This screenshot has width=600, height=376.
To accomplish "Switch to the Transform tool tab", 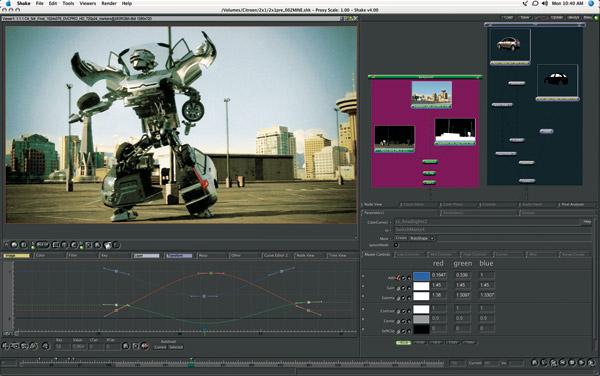I will pos(179,255).
